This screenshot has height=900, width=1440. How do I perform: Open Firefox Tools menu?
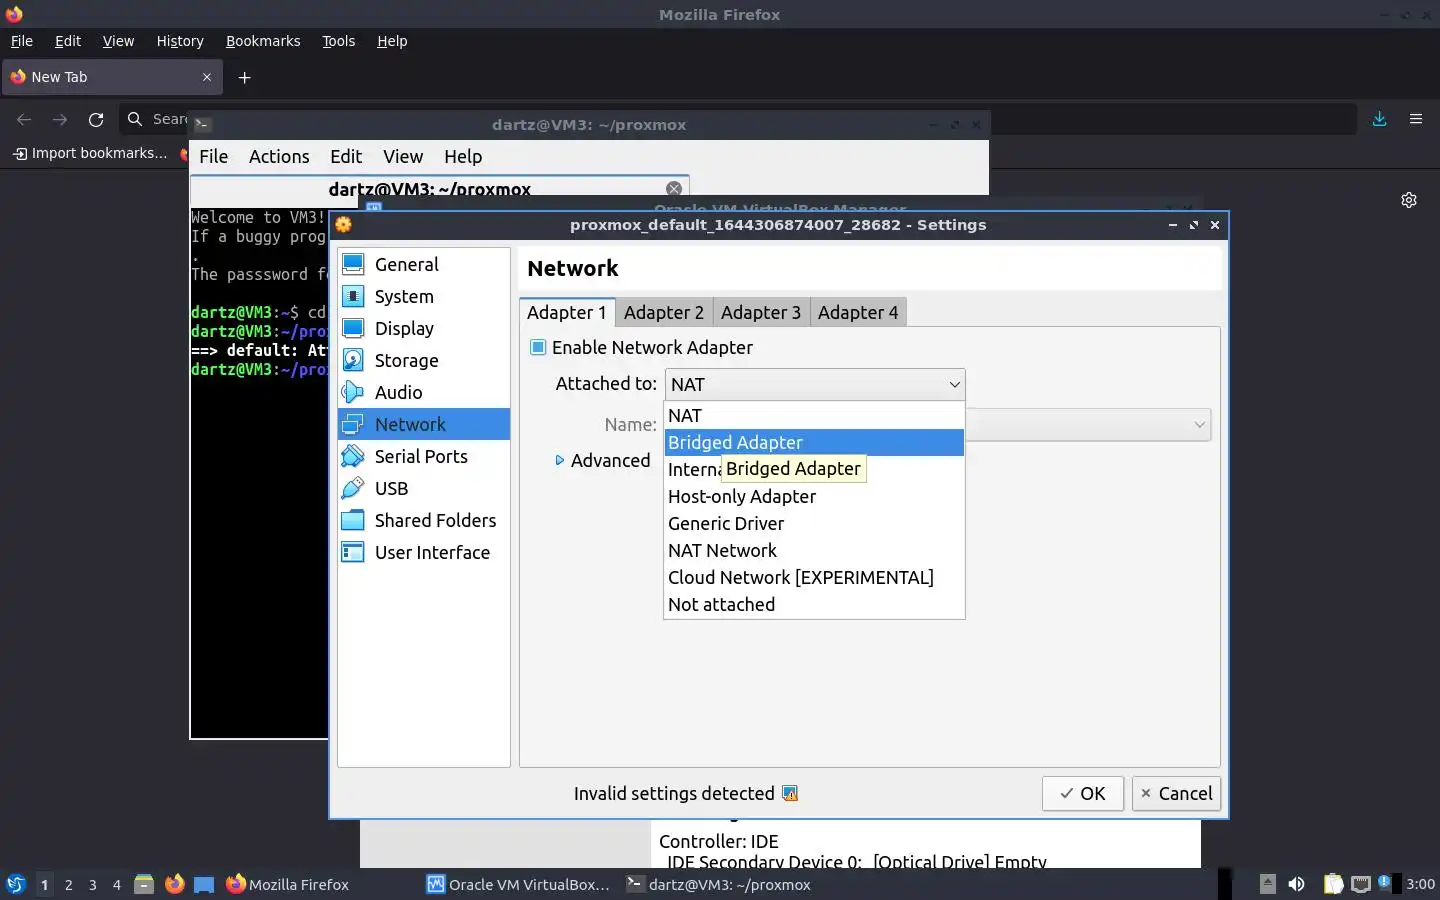pos(338,41)
